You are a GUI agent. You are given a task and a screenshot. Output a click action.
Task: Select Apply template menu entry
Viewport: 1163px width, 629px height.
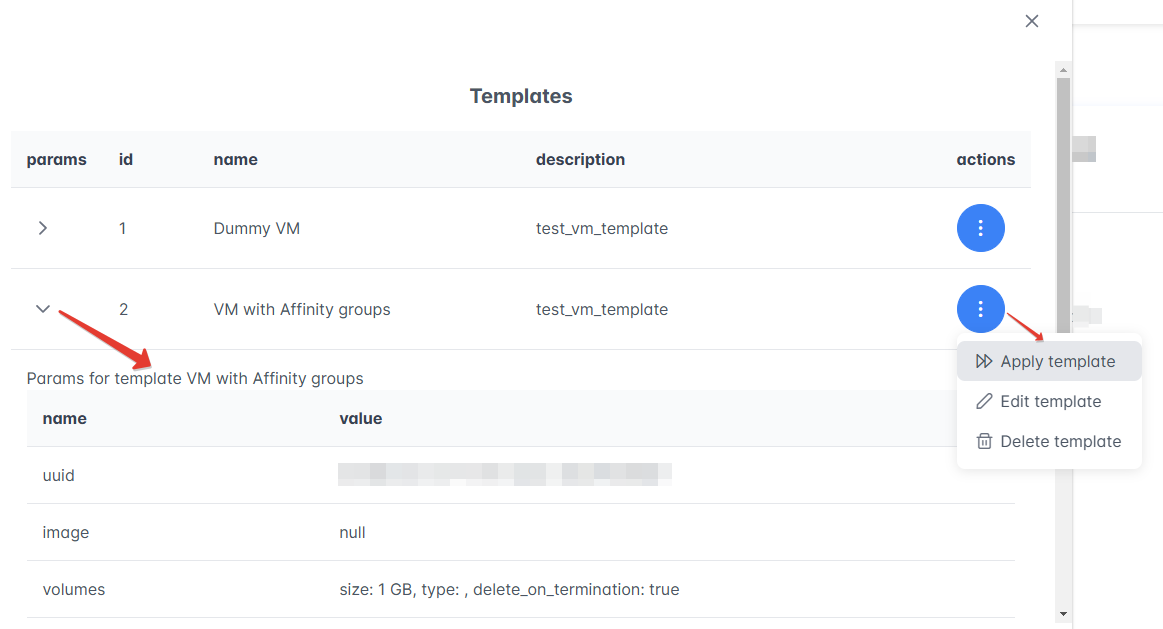coord(1057,362)
